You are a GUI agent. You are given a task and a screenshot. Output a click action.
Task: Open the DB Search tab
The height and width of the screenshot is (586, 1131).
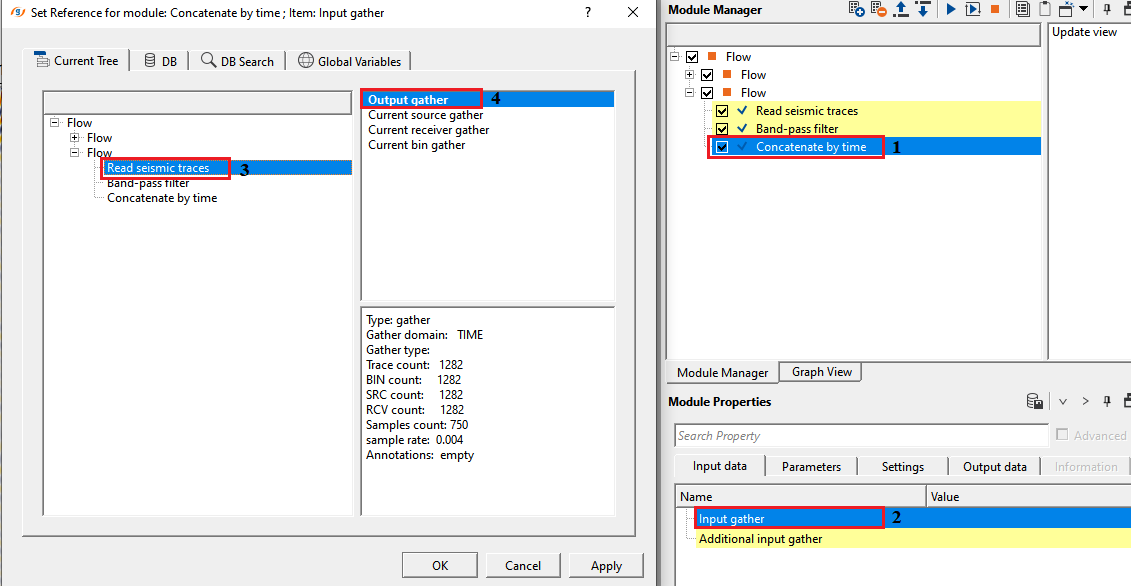[237, 61]
